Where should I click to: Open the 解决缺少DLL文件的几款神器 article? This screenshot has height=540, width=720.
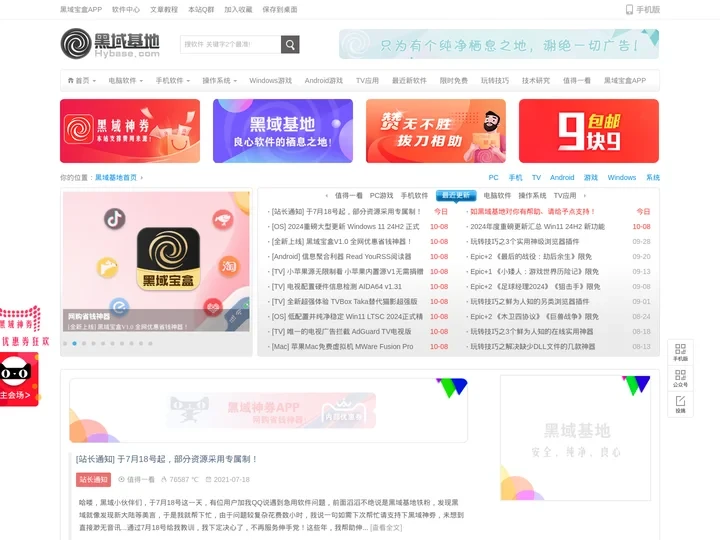click(x=532, y=347)
